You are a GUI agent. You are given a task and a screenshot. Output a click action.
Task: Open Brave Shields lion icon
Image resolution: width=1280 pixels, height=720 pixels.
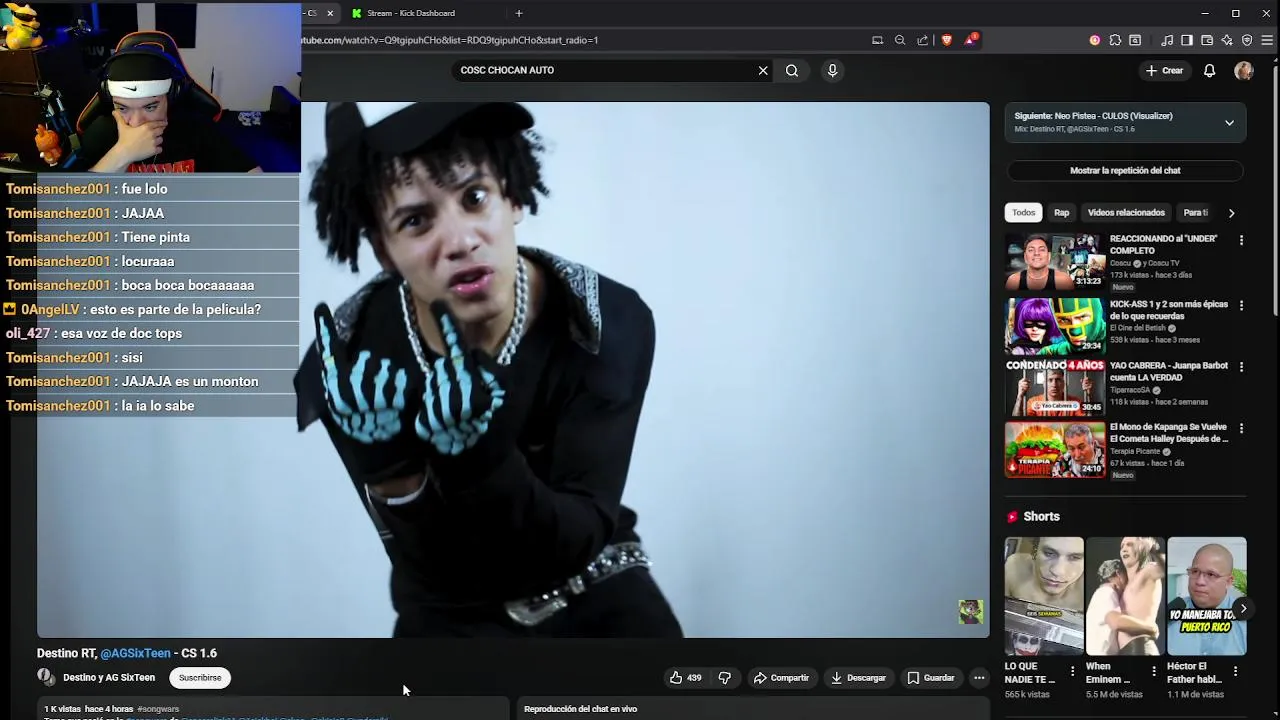pos(946,40)
